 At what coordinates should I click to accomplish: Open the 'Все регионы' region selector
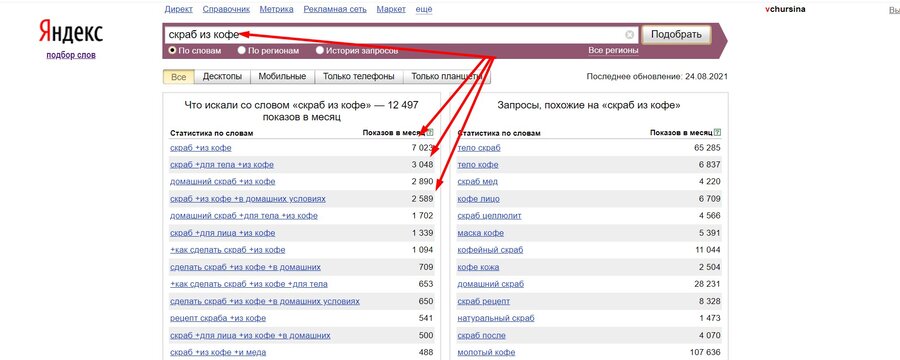click(x=613, y=51)
